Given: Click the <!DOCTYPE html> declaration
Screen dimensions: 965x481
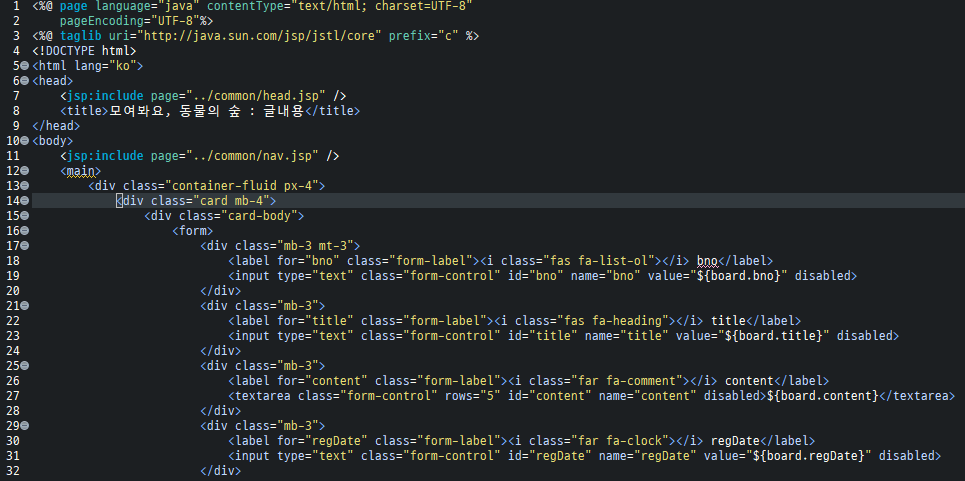Looking at the screenshot, I should pos(84,50).
